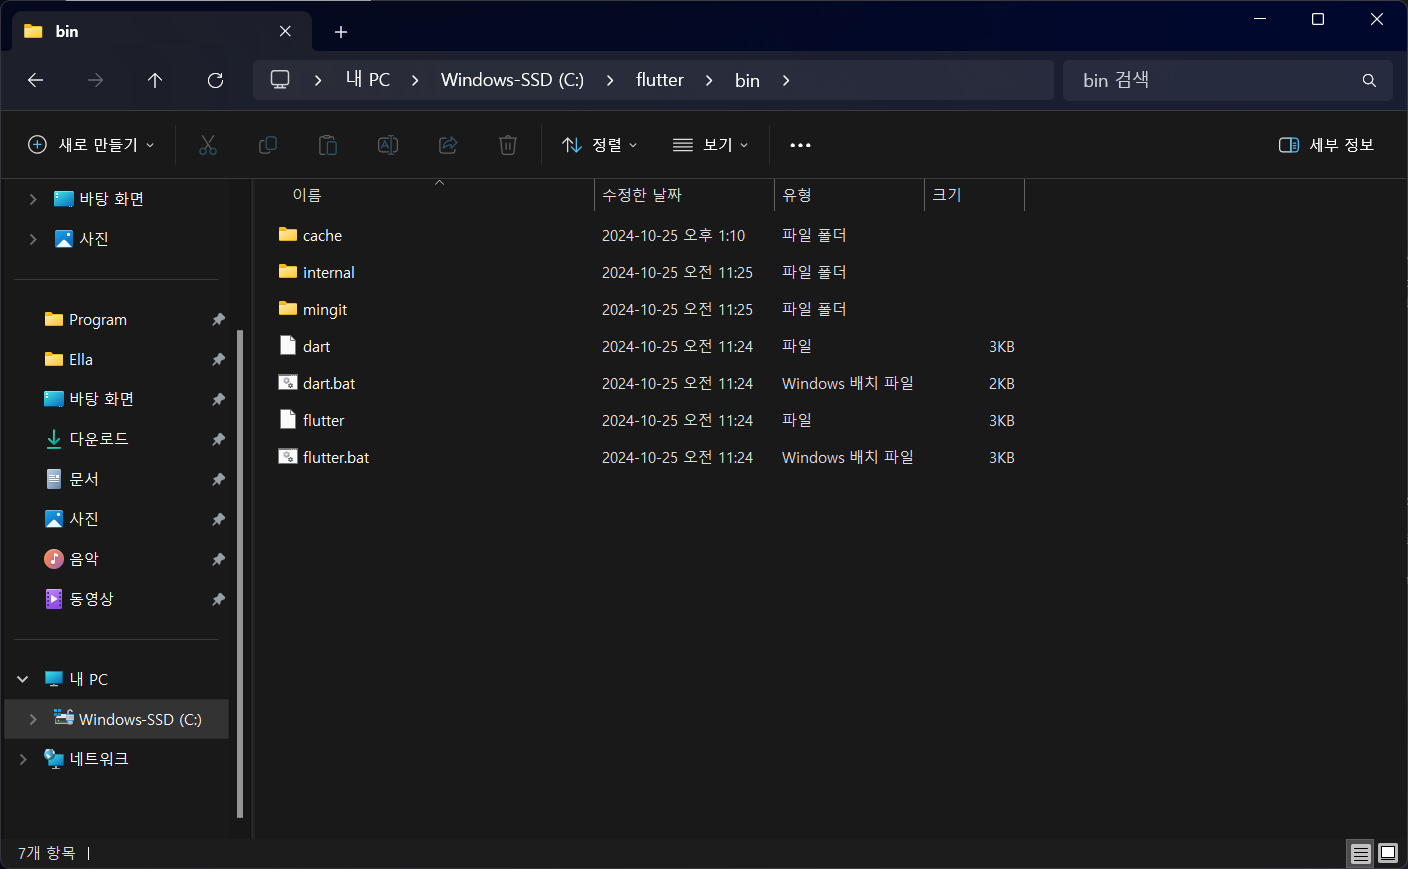Expand 바탕 화면 at top of navigation tree

pyautogui.click(x=33, y=199)
